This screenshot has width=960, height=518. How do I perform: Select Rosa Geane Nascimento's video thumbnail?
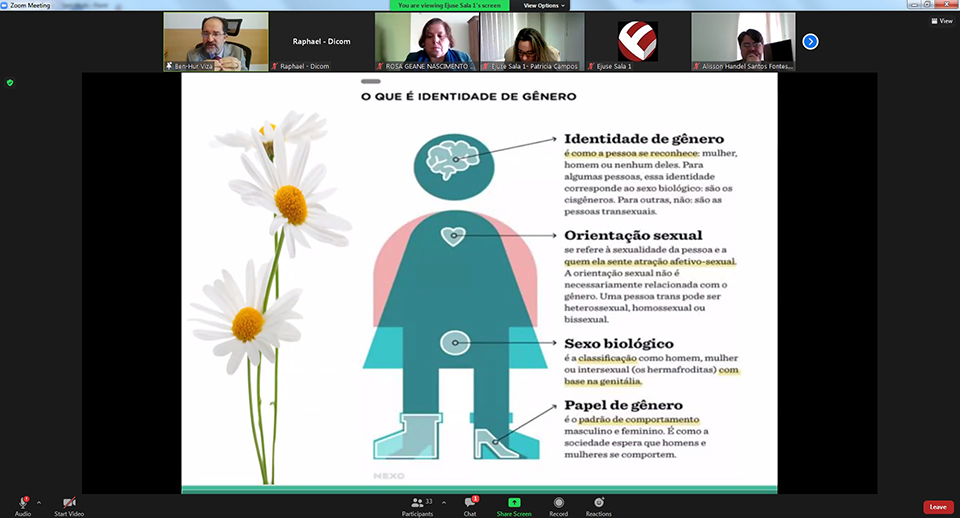click(426, 41)
